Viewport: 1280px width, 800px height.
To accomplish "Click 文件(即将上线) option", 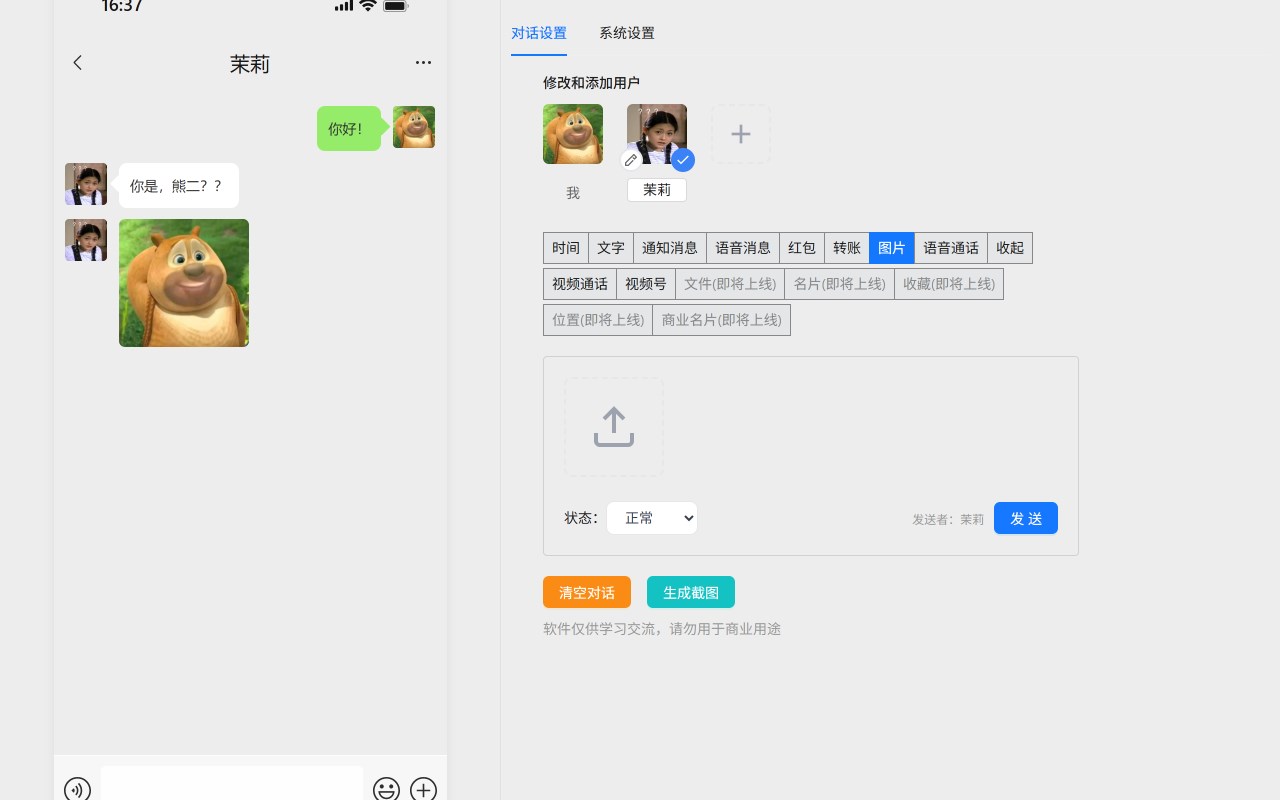I will (x=730, y=284).
